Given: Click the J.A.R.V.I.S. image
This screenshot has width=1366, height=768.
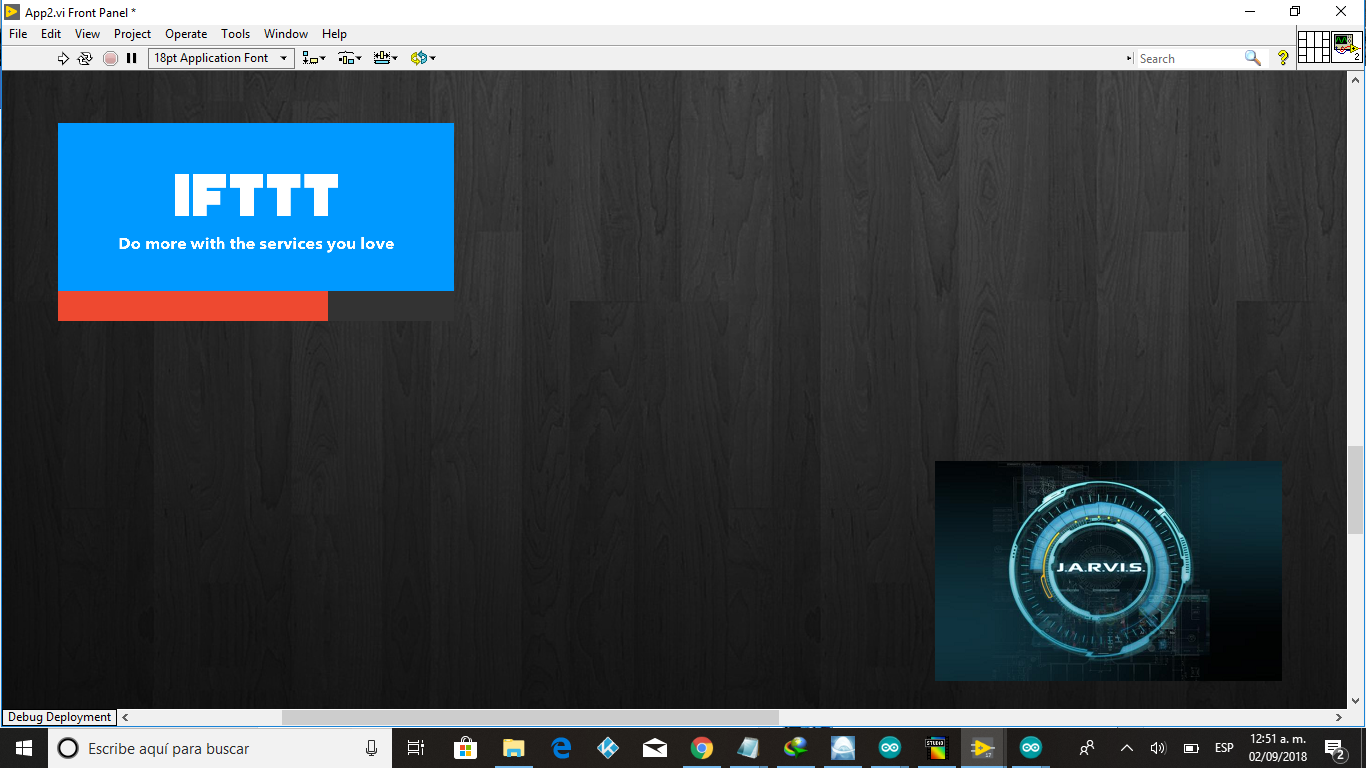Looking at the screenshot, I should click(x=1108, y=571).
